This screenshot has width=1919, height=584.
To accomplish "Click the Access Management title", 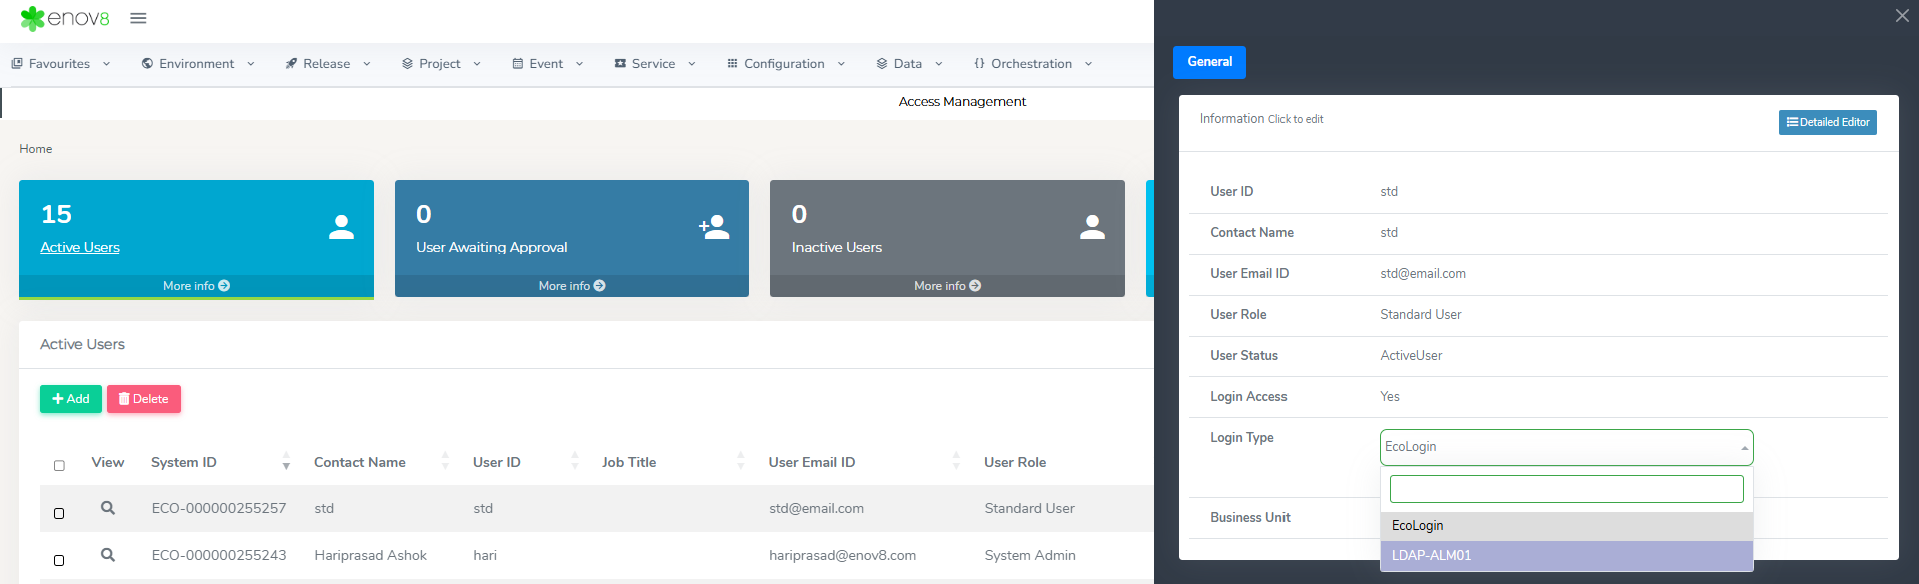I will pyautogui.click(x=962, y=102).
